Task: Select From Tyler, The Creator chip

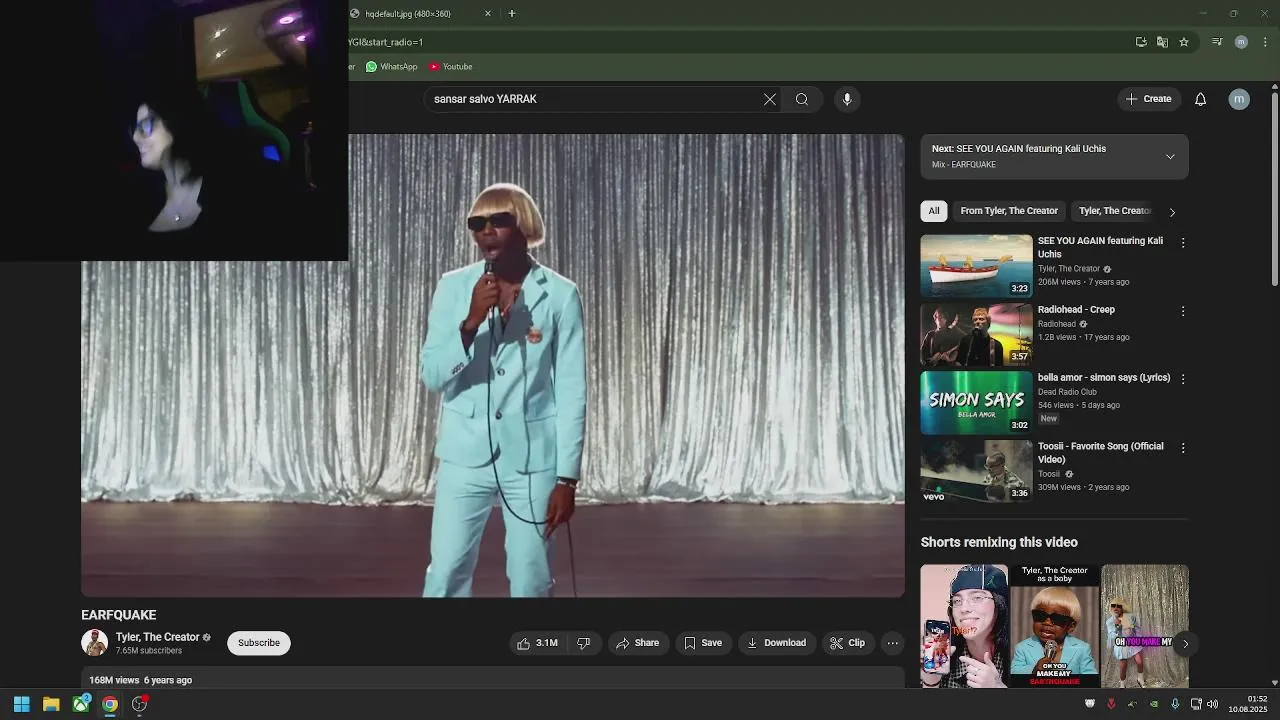Action: point(1009,211)
